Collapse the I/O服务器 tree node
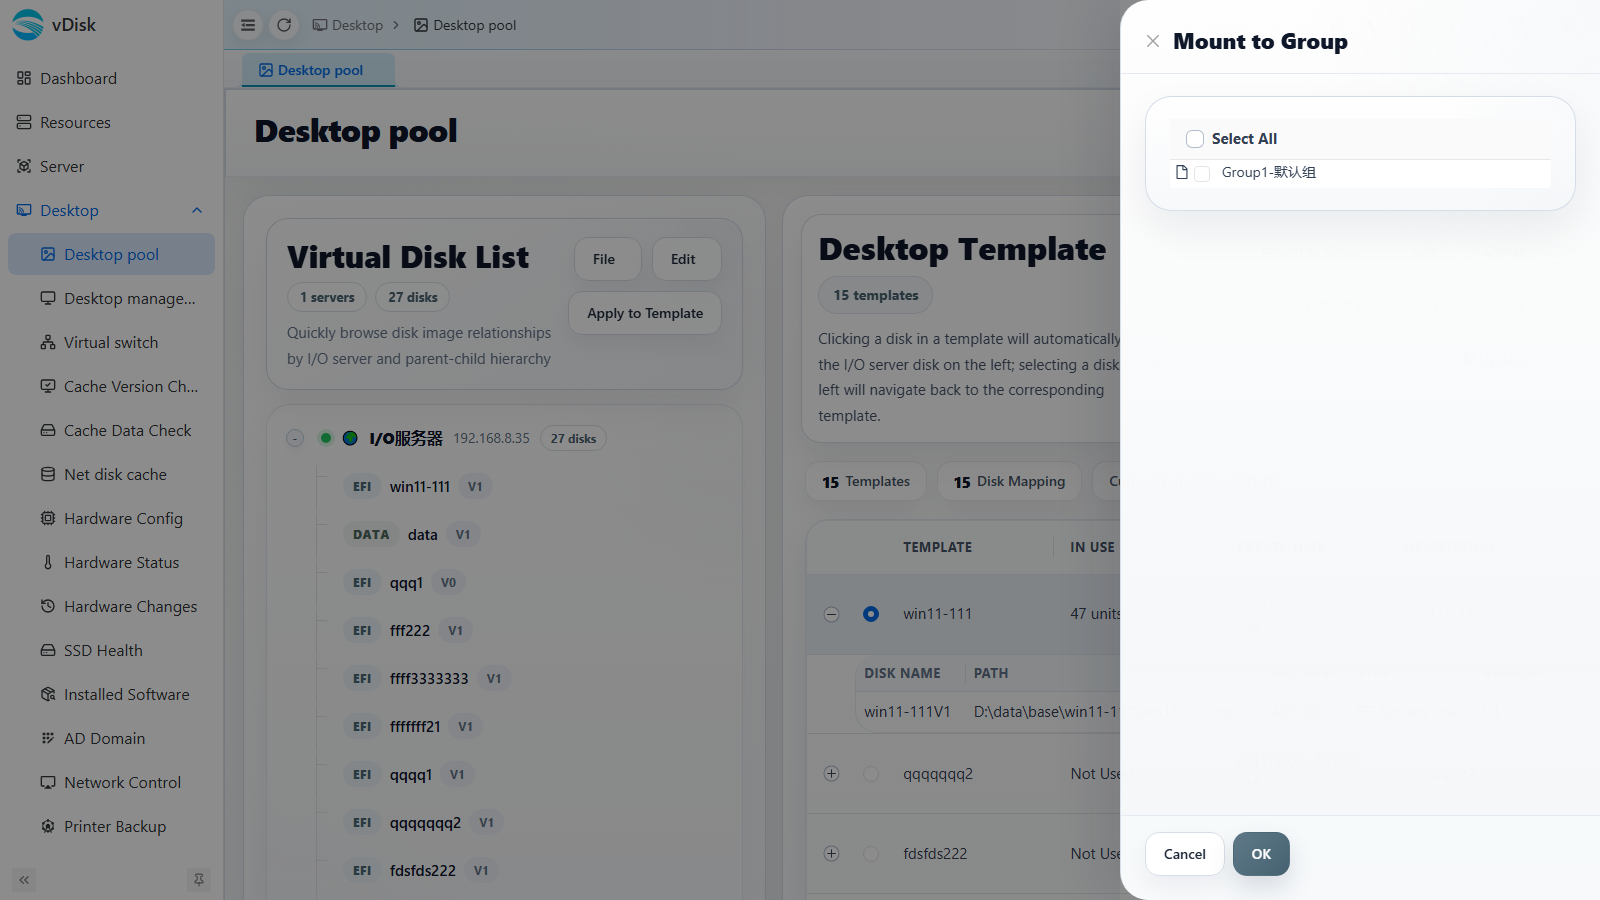This screenshot has height=900, width=1600. click(x=295, y=438)
